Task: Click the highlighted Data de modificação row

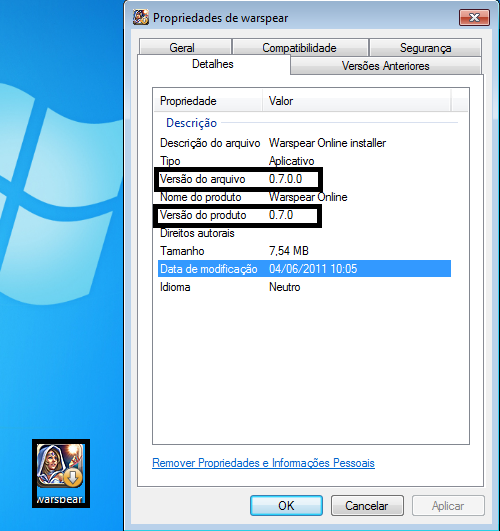Action: click(x=304, y=269)
